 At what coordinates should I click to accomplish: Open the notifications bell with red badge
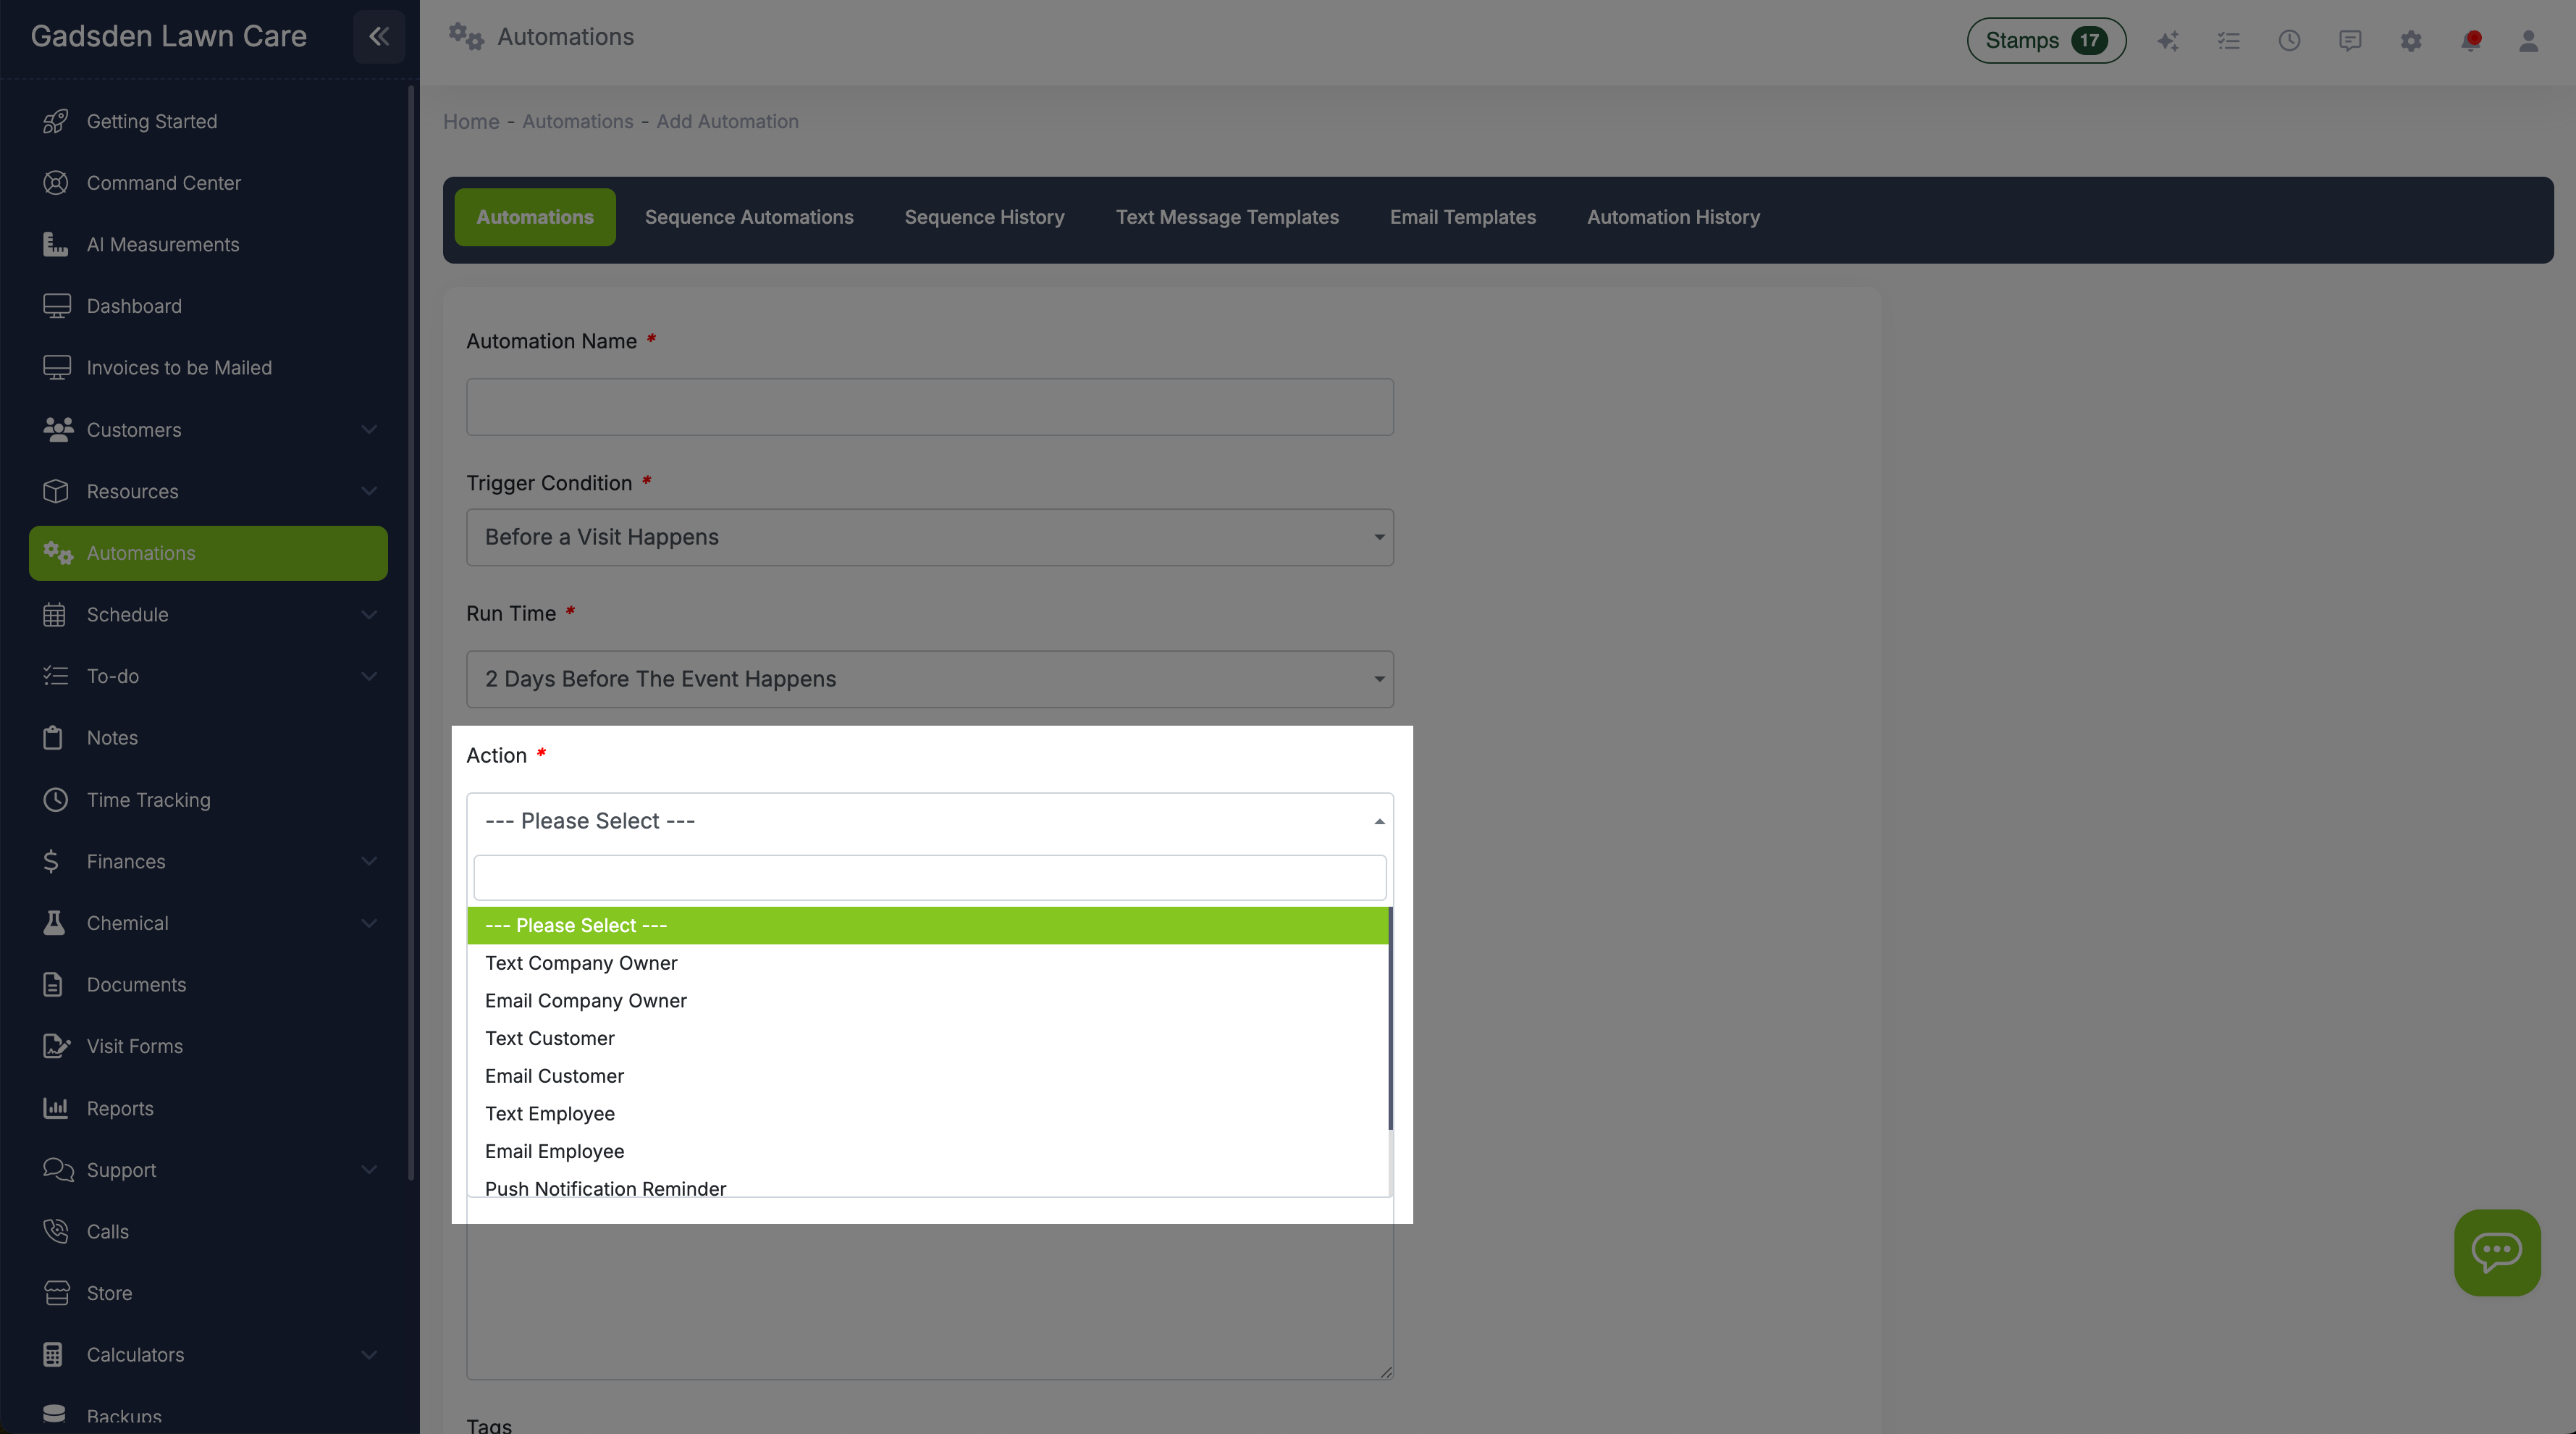coord(2470,41)
